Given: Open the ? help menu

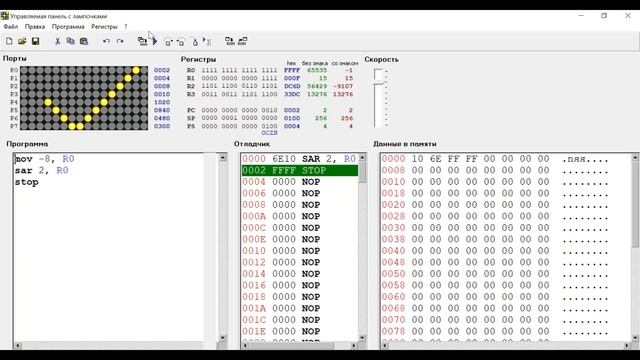Looking at the screenshot, I should pyautogui.click(x=126, y=27).
